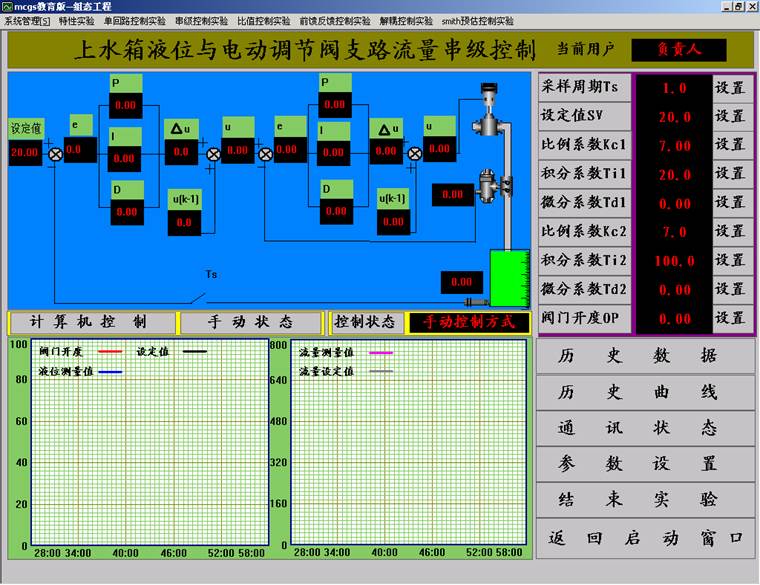Click the first Δu block

pyautogui.click(x=180, y=128)
